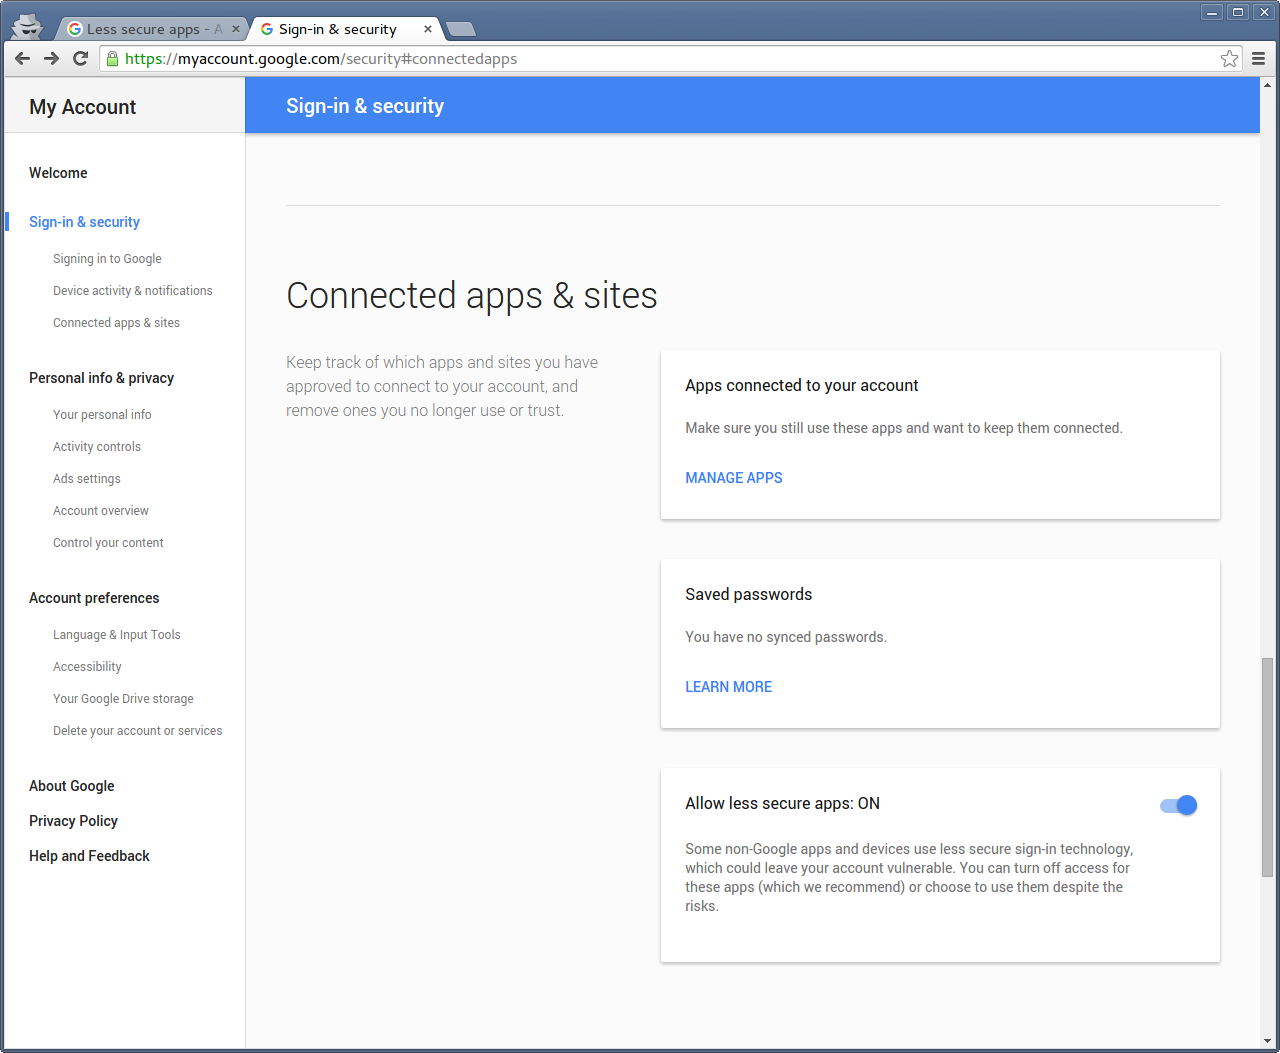Open Connected apps & sites sidebar link
Screen dimensions: 1280x1053
(116, 323)
